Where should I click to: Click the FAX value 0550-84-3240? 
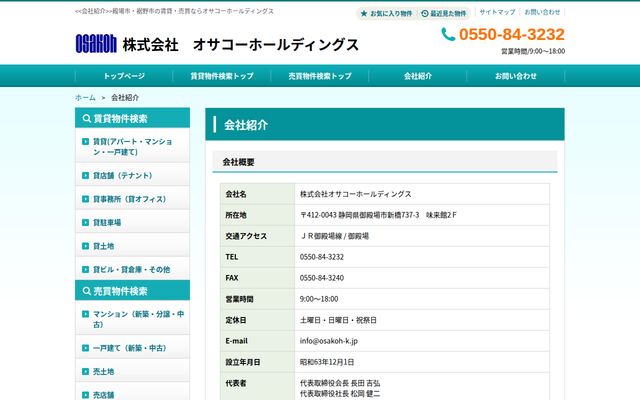(322, 278)
